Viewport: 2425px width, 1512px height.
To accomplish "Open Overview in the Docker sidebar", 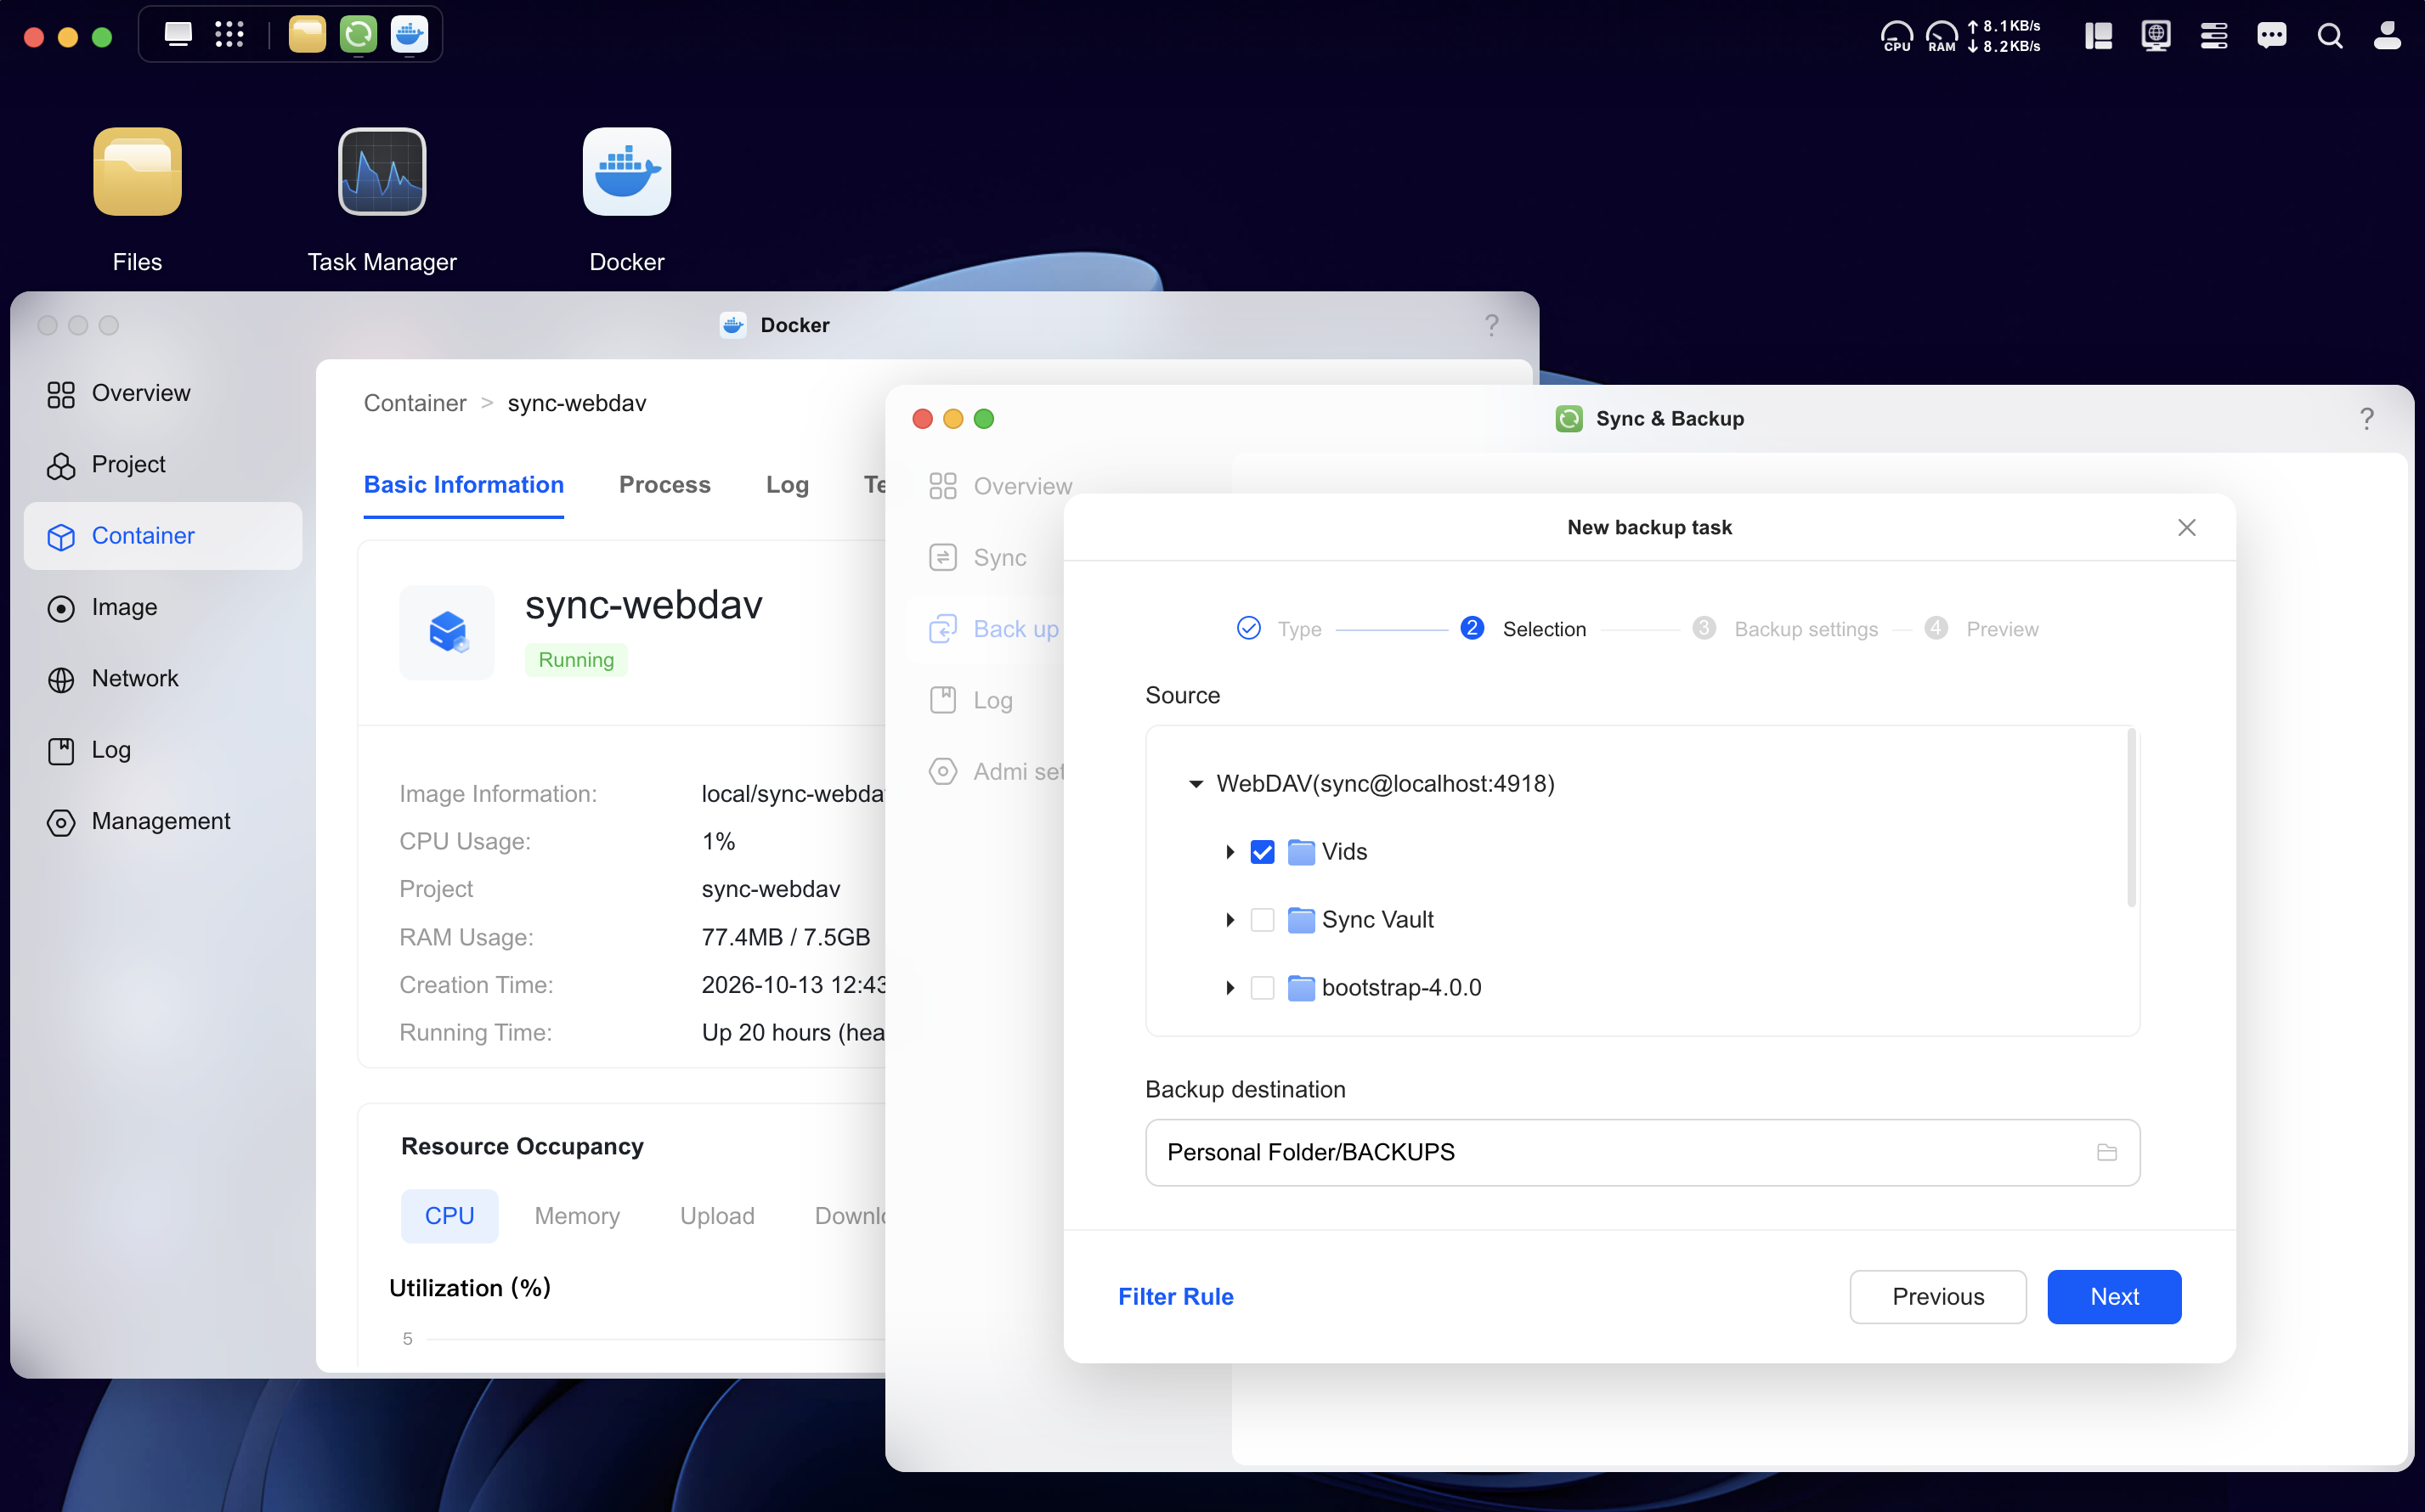I will click(163, 393).
